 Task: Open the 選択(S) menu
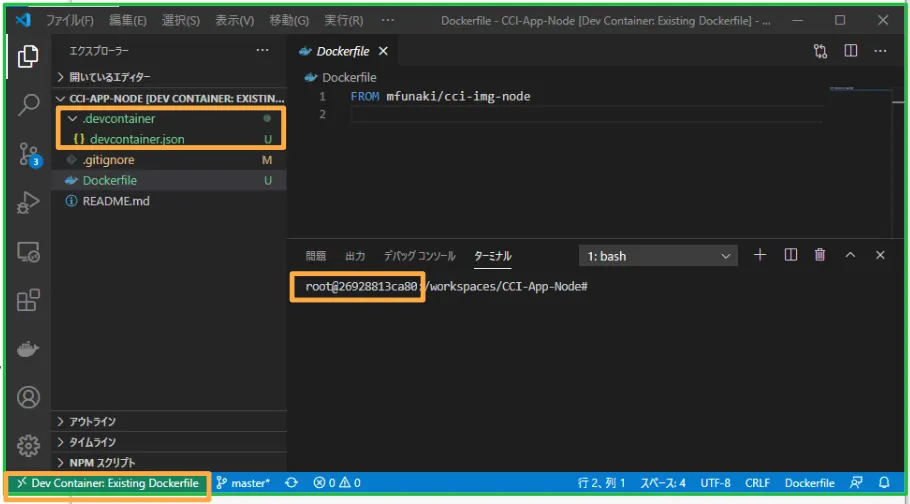point(181,20)
